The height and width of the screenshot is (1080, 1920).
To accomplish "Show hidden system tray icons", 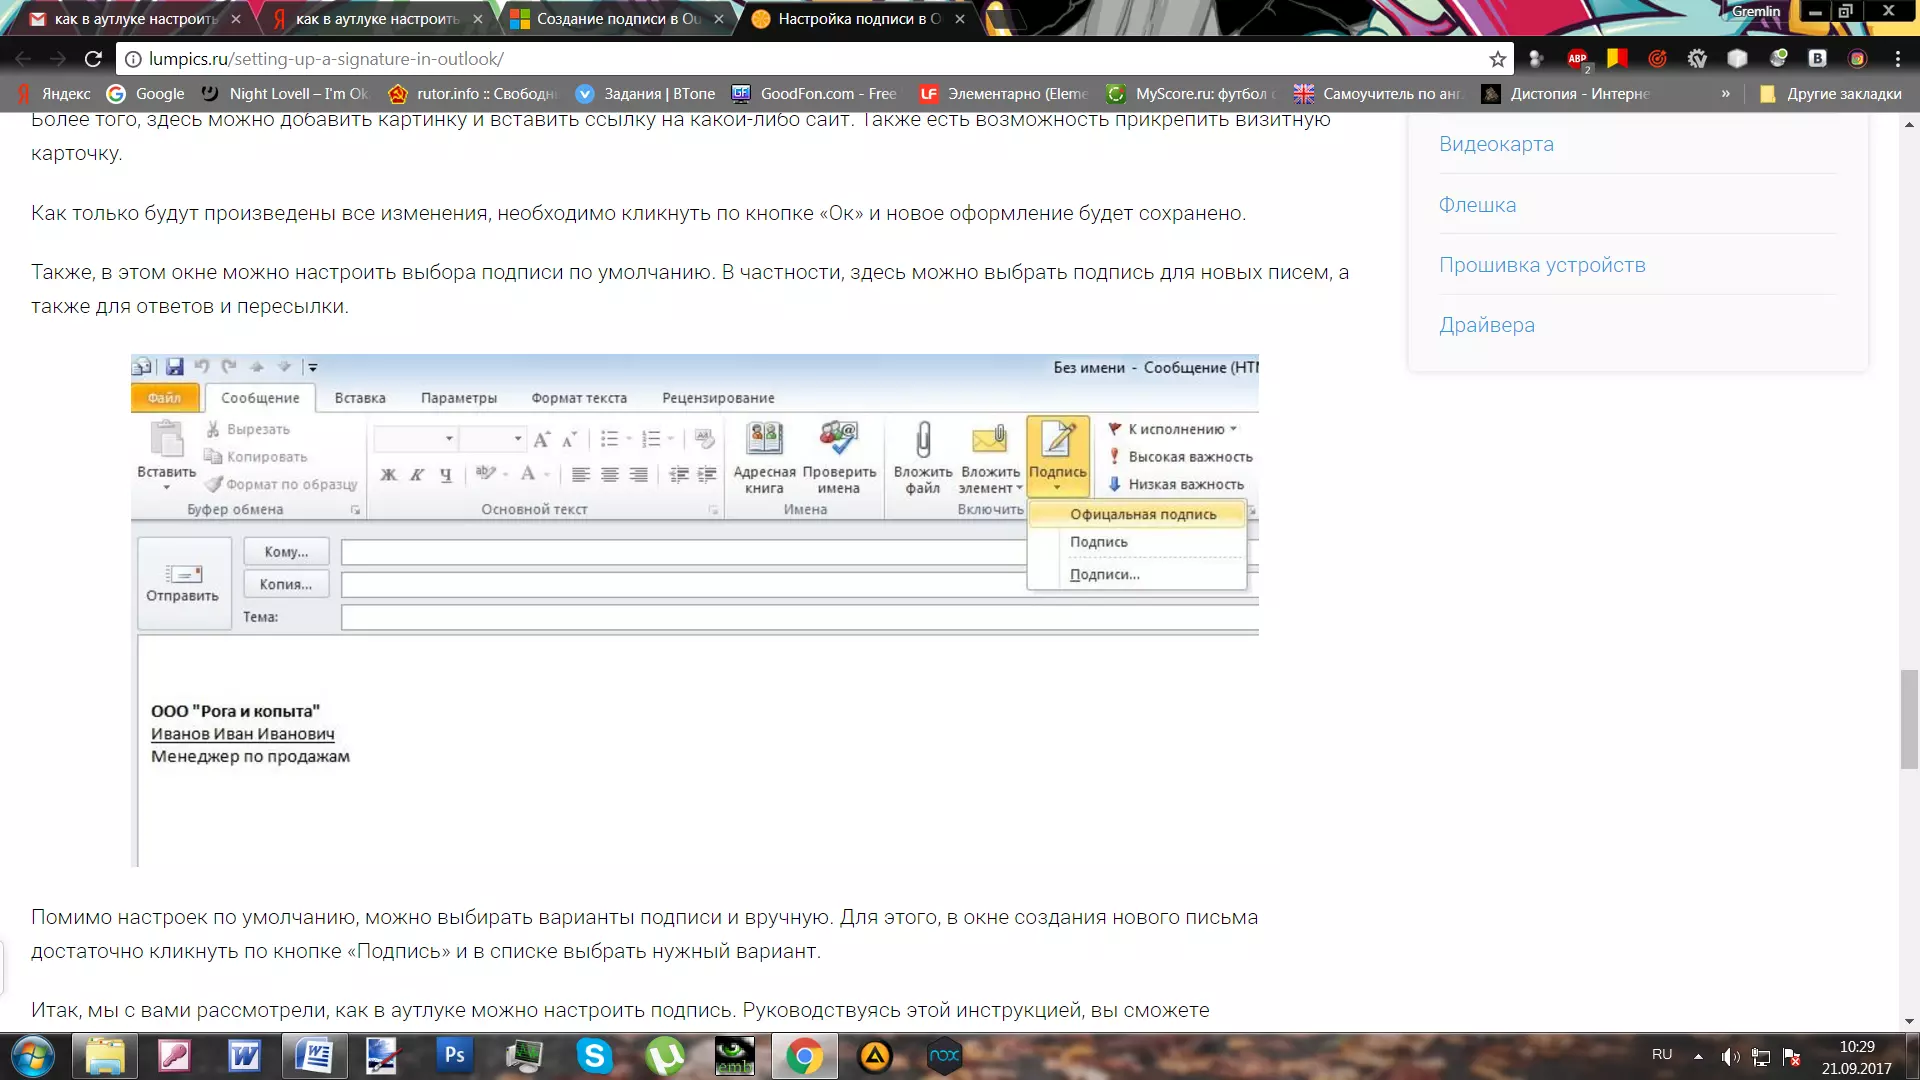I will (x=1698, y=1056).
